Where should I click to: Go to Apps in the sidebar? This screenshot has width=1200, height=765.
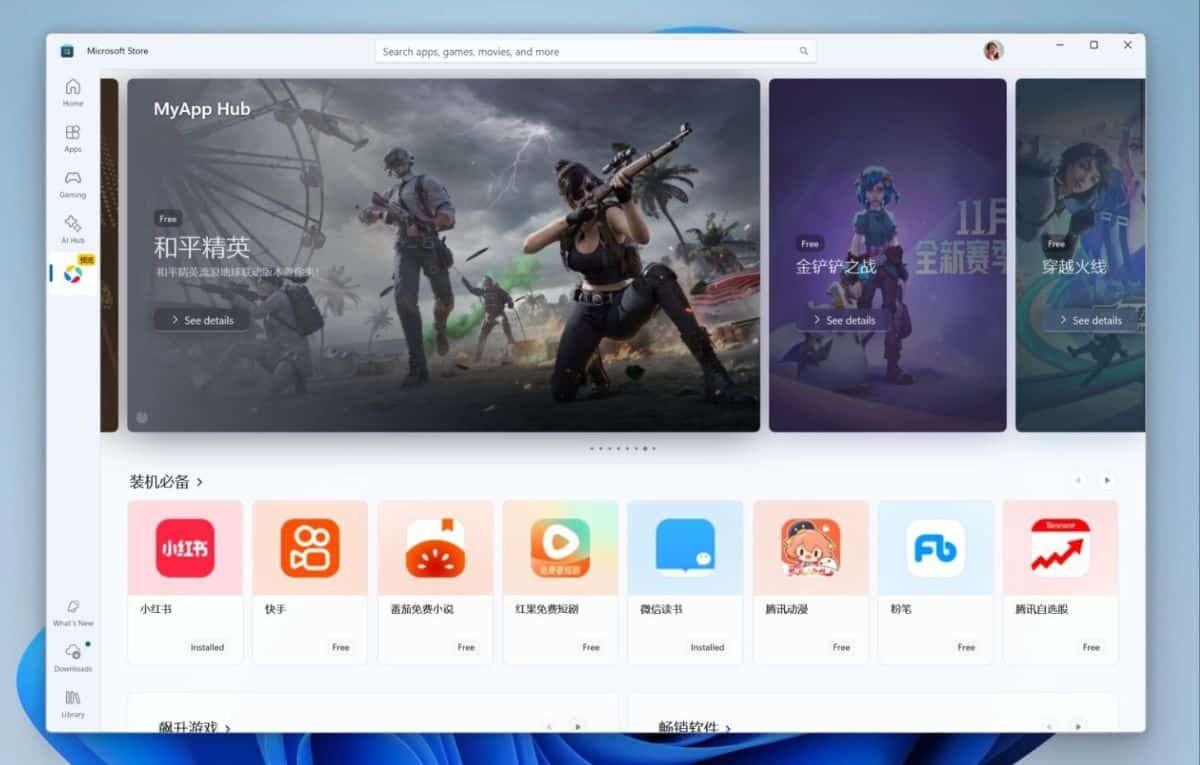(x=73, y=138)
